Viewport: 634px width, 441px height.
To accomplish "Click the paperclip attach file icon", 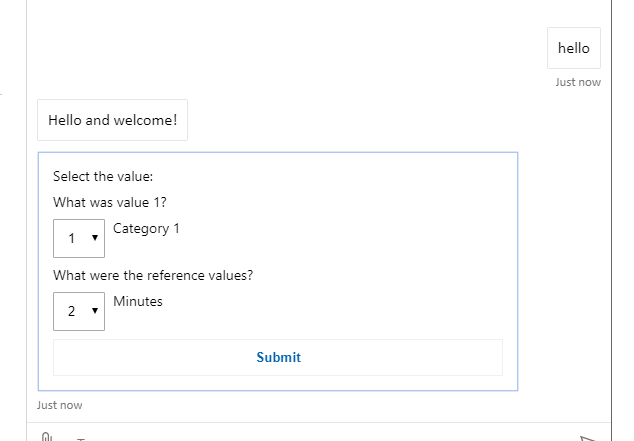I will pyautogui.click(x=46, y=437).
